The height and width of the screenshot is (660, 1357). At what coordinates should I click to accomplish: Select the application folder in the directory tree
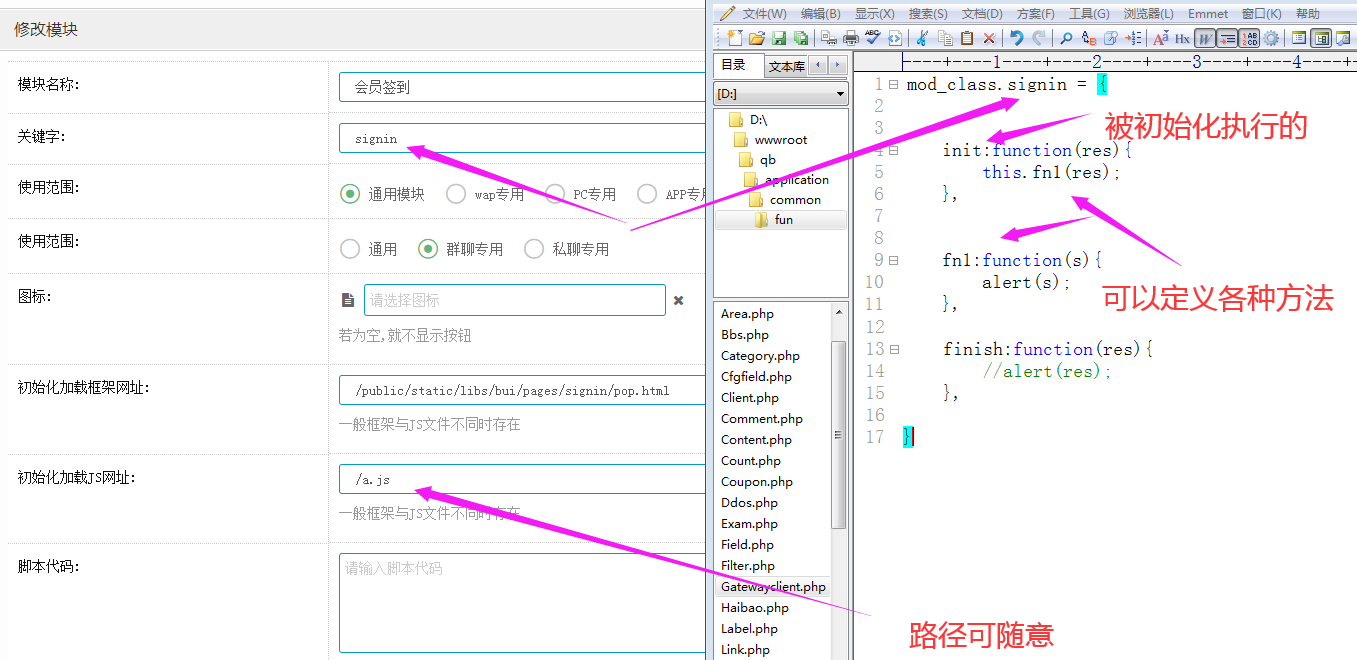[796, 180]
